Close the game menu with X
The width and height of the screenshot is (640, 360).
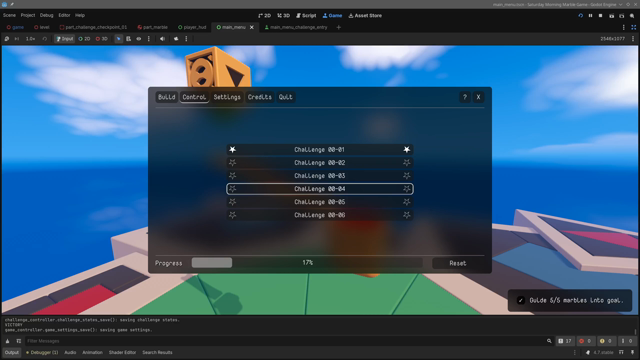tap(478, 97)
